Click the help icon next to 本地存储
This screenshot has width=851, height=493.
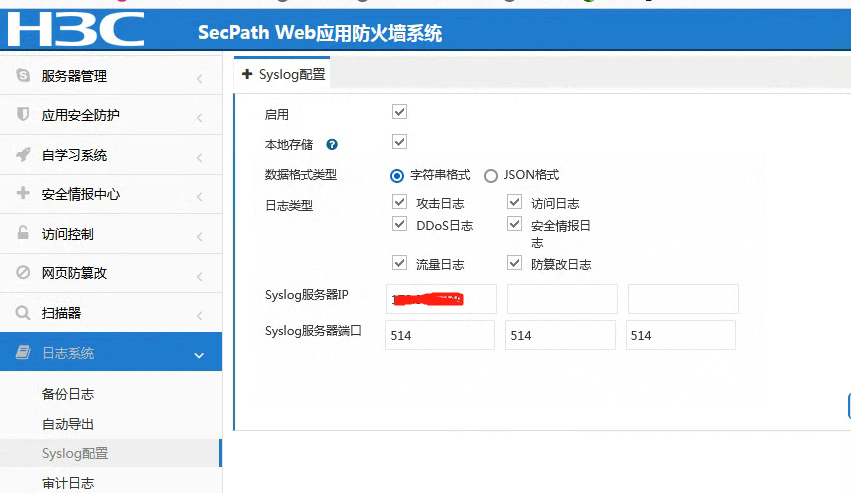pos(332,144)
